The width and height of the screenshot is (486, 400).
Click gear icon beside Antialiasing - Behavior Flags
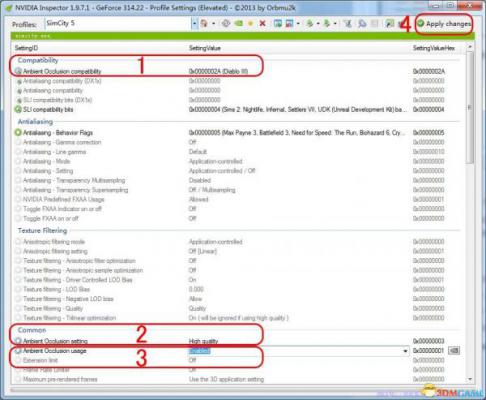pos(18,133)
